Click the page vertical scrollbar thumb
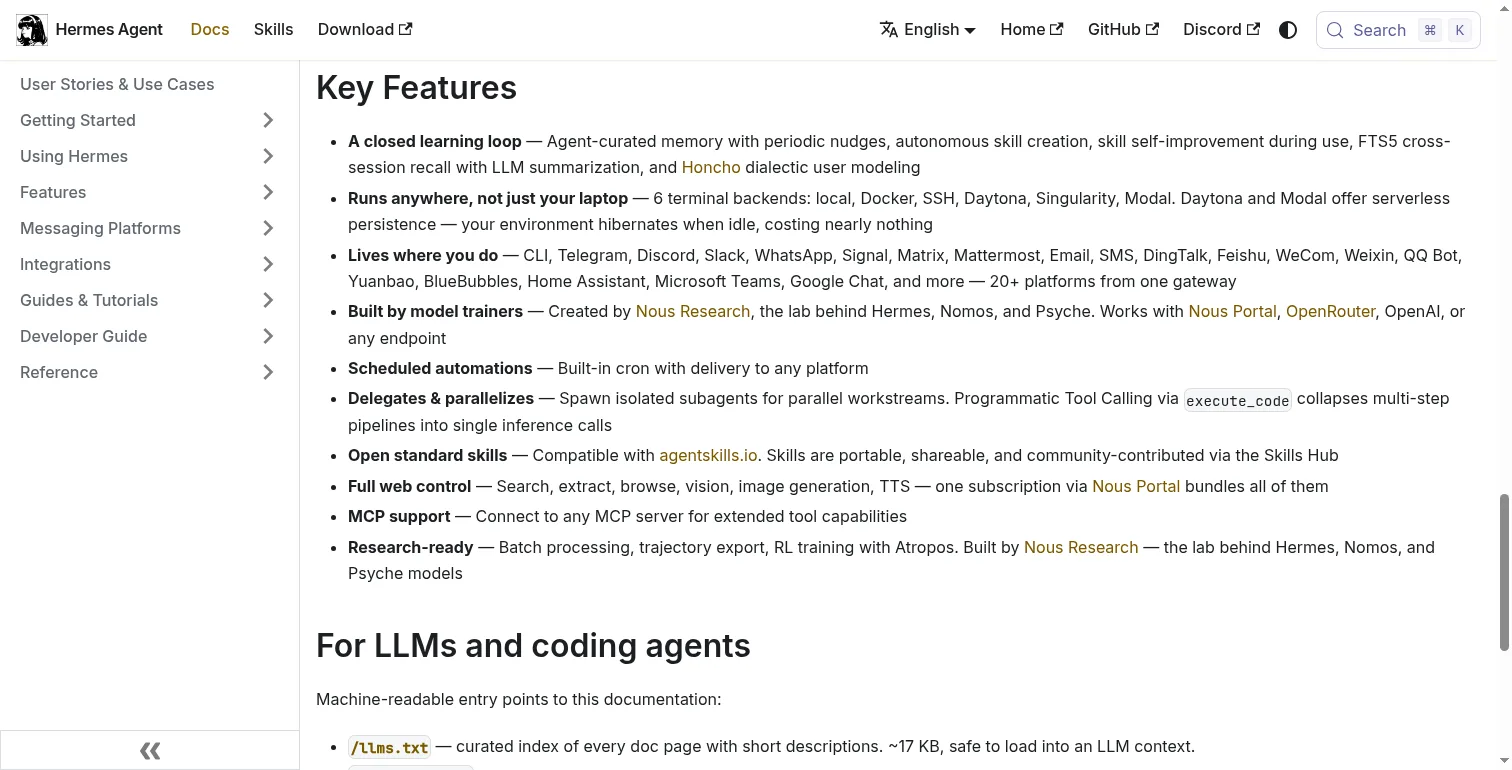Image resolution: width=1512 pixels, height=770 pixels. pos(1503,572)
